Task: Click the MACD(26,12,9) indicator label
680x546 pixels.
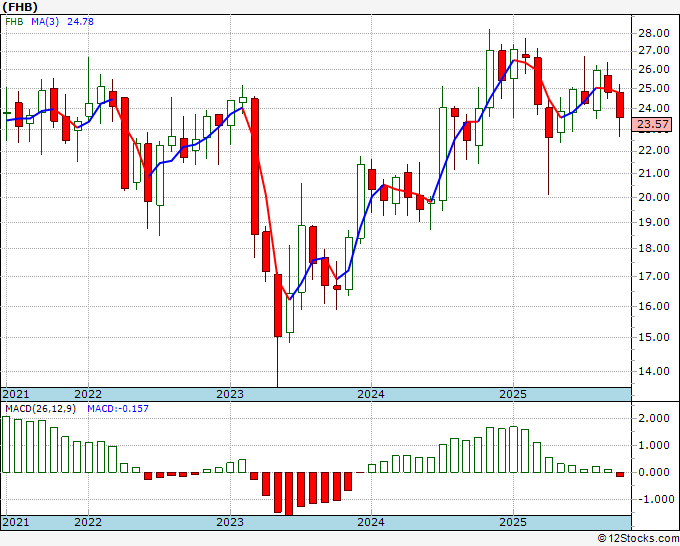Action: (40, 409)
